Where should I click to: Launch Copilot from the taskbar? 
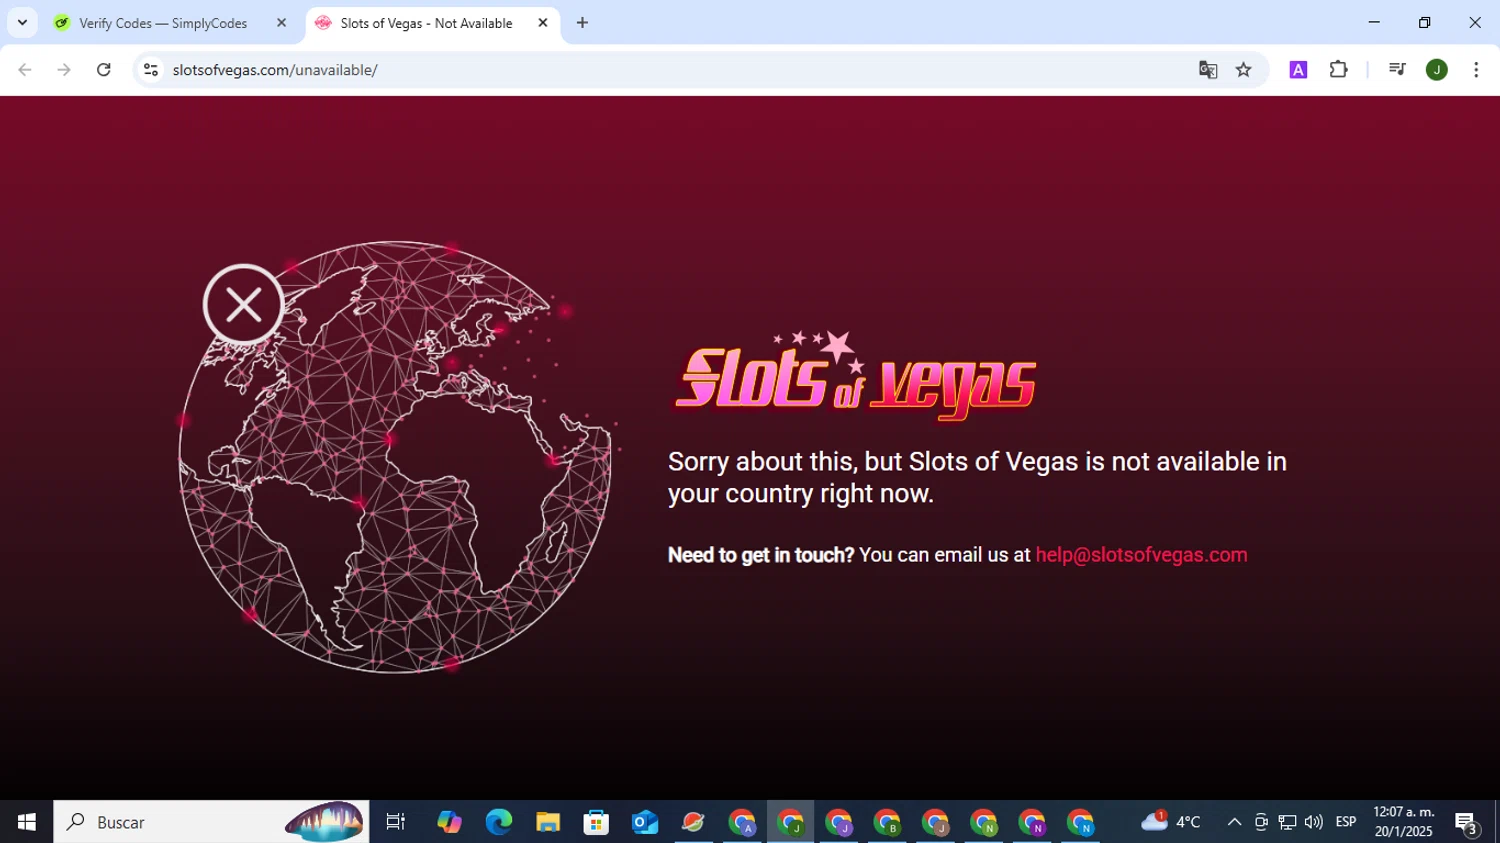449,822
